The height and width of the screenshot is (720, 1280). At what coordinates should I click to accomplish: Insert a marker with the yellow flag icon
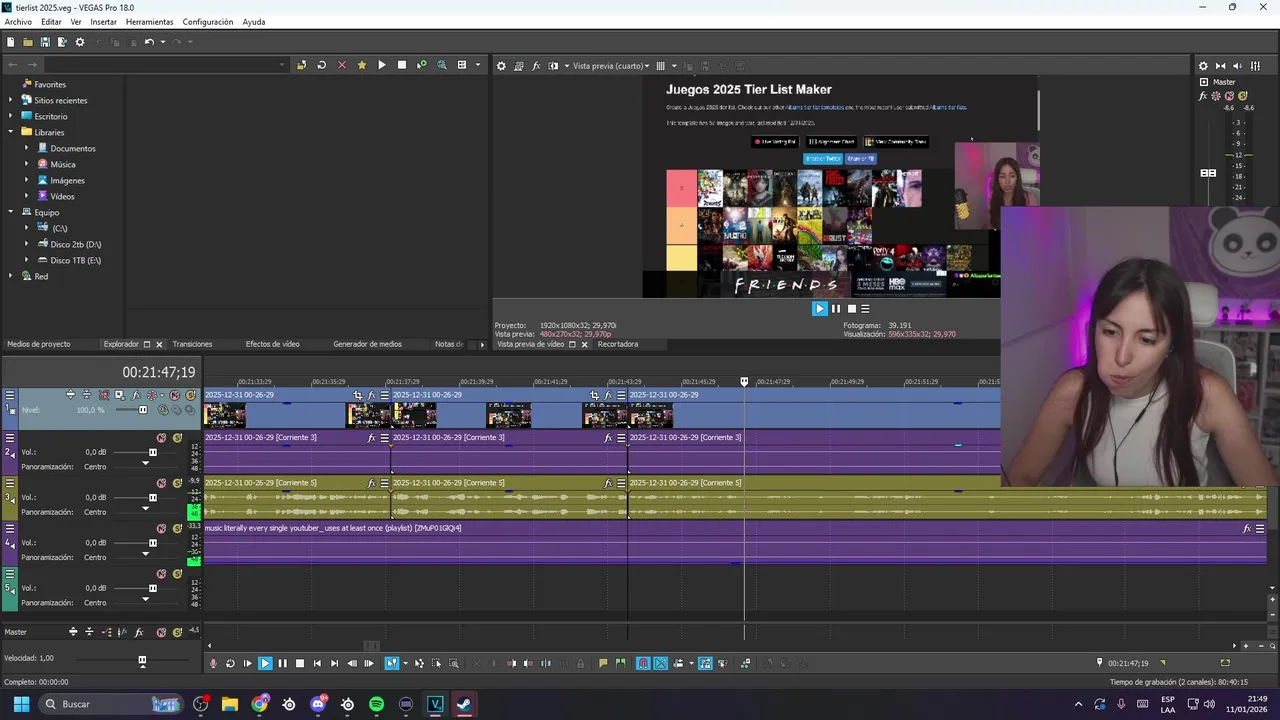point(603,663)
